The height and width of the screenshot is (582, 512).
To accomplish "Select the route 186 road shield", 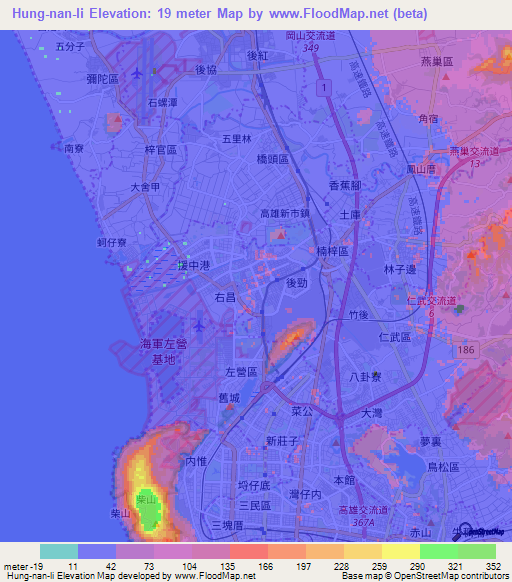I will 466,350.
